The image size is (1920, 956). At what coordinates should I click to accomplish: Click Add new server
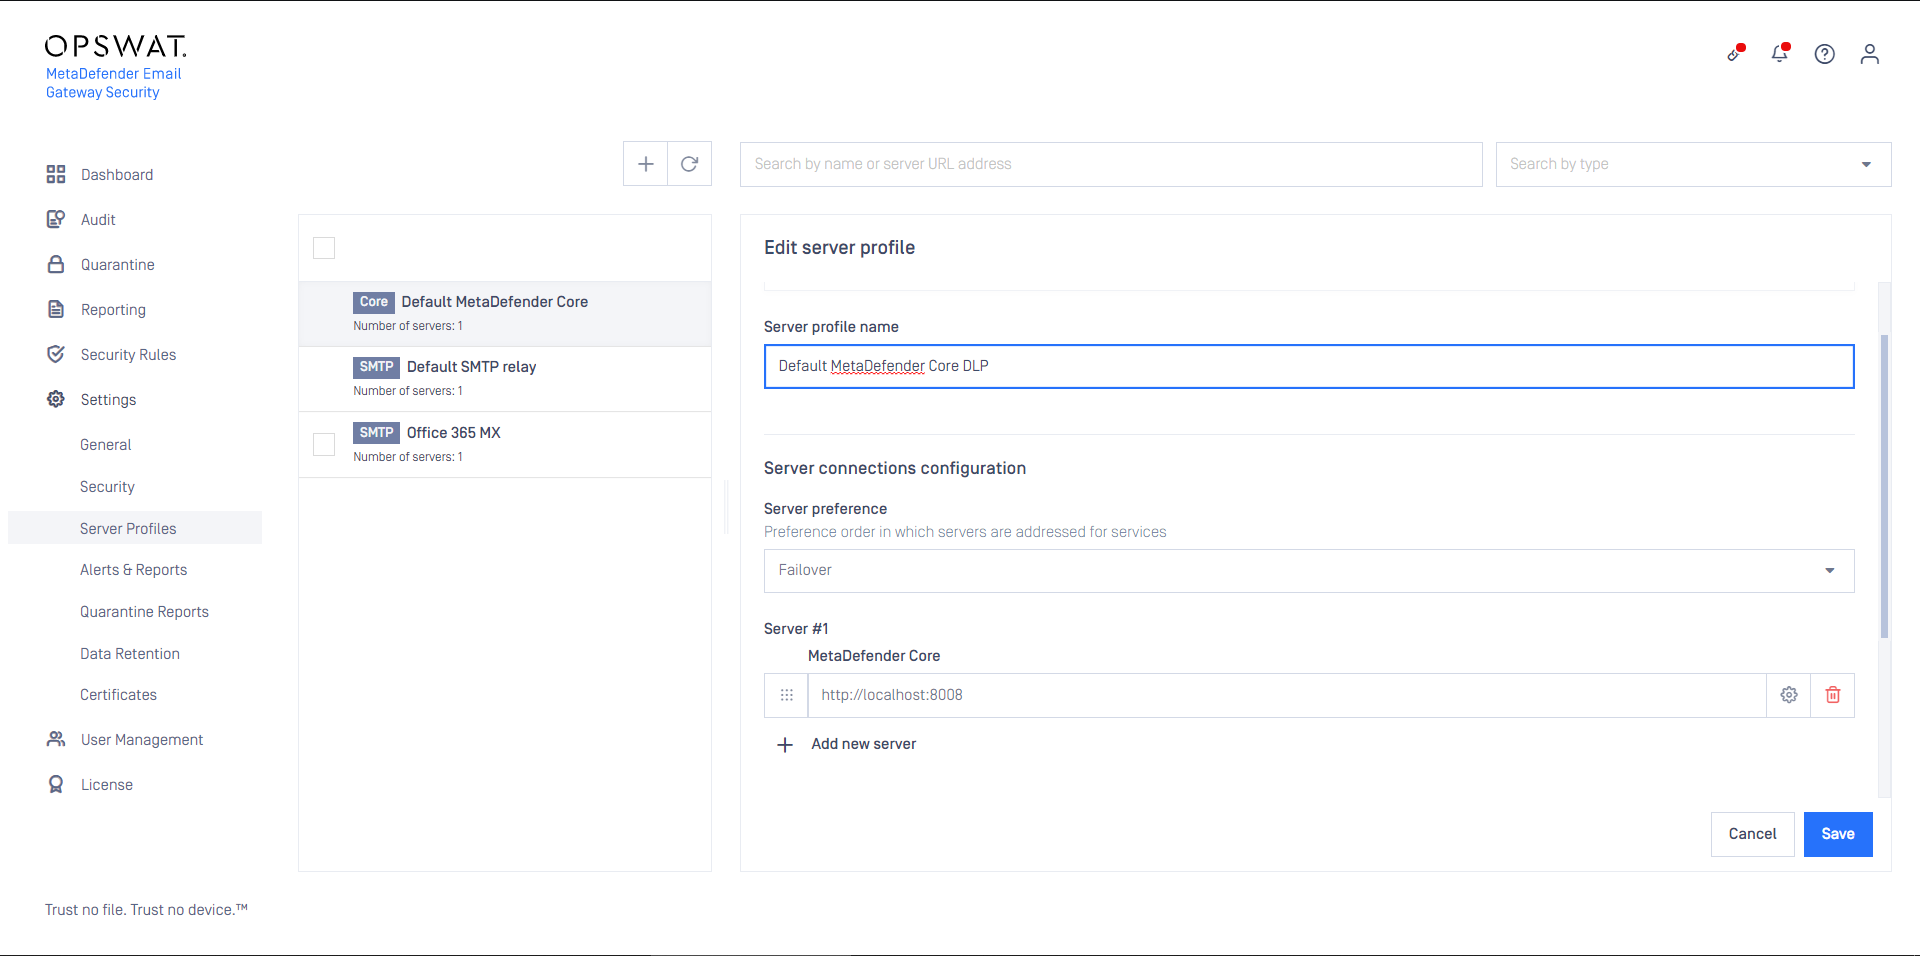(x=863, y=744)
